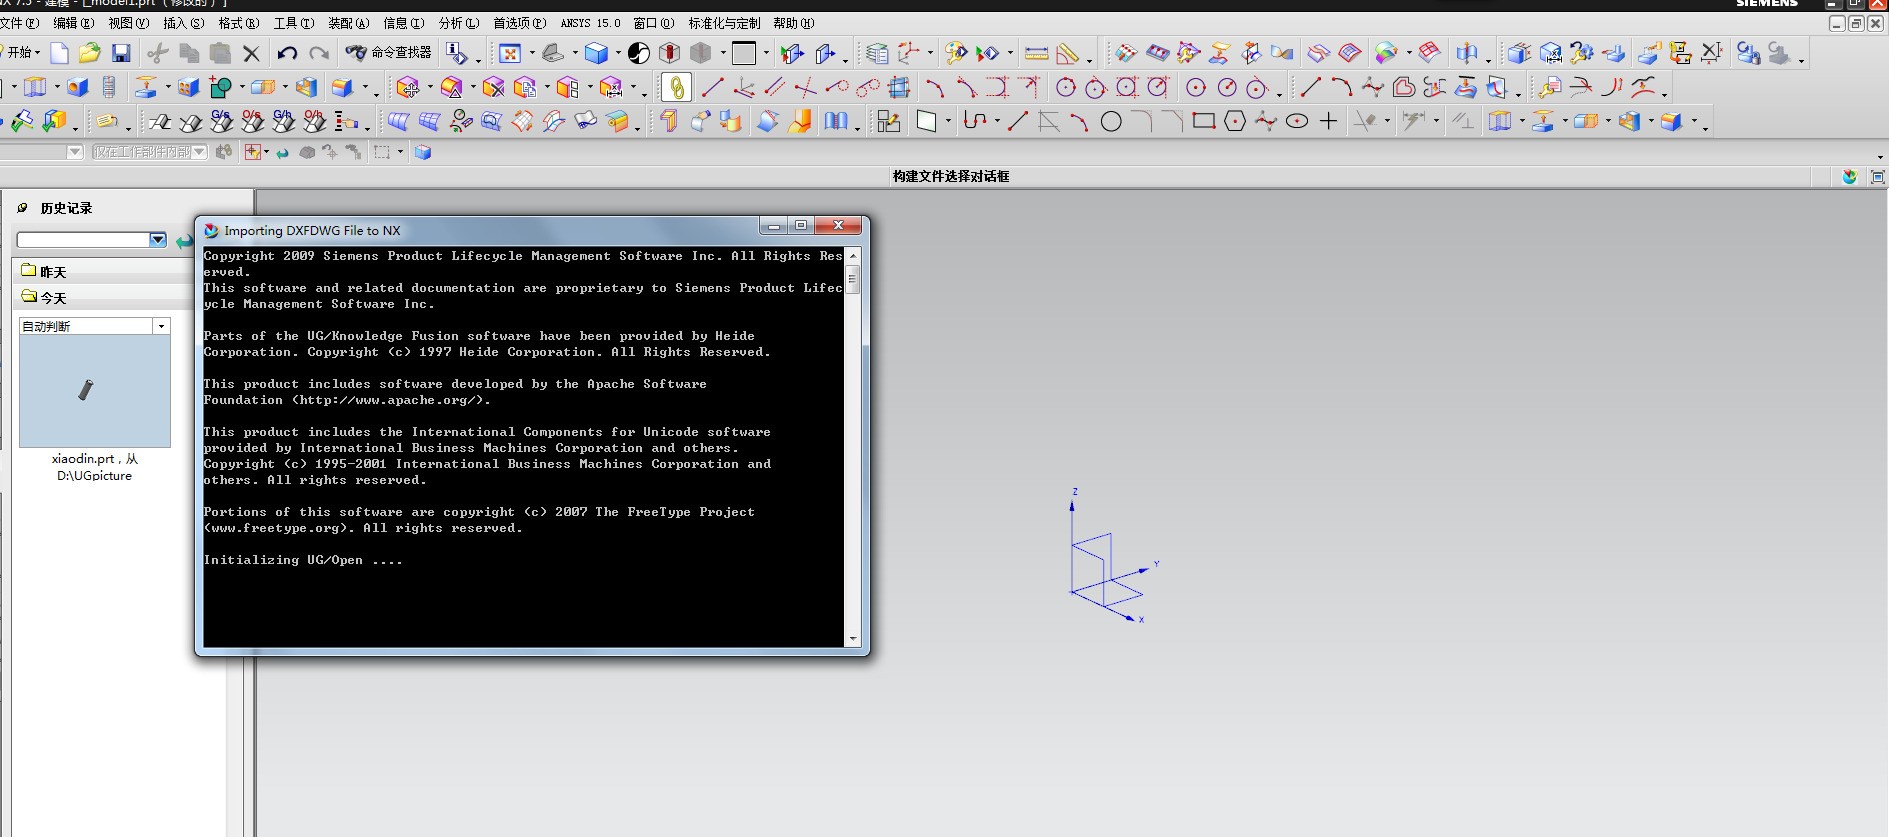Image resolution: width=1889 pixels, height=837 pixels.
Task: Toggle the black-white wireframe contrast icon
Action: [639, 53]
